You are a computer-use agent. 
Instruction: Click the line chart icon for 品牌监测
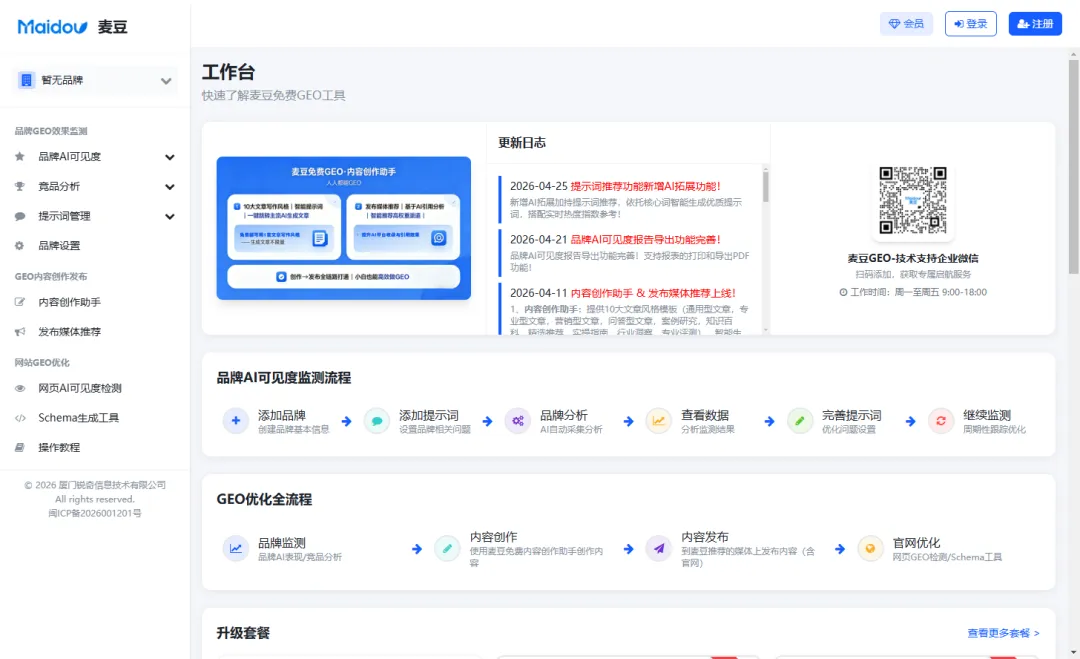236,549
